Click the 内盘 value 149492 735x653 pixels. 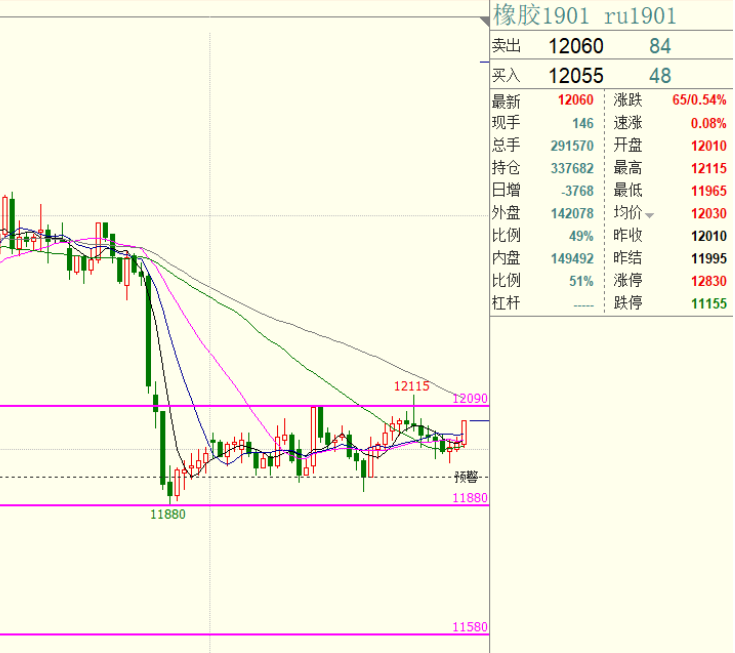(x=572, y=258)
